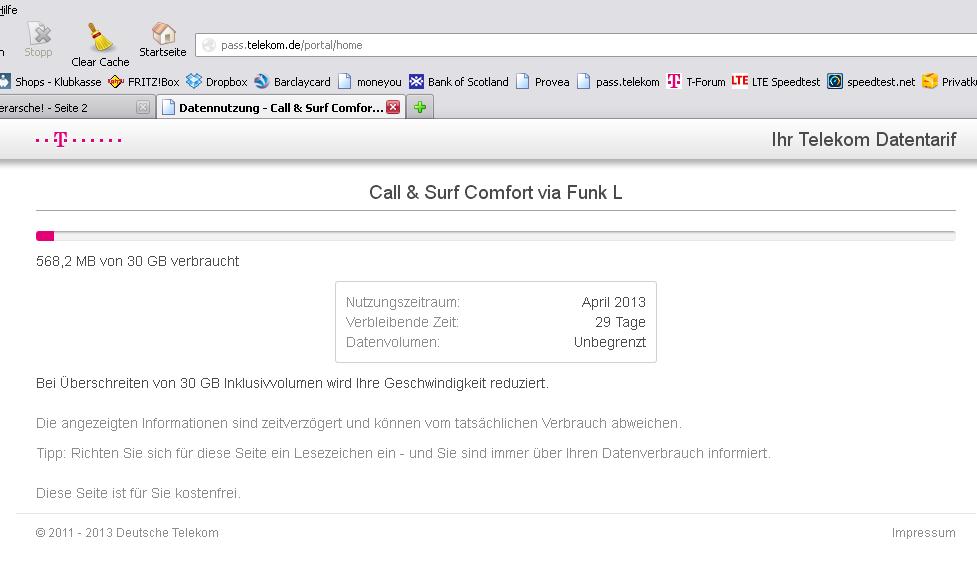The image size is (977, 562).
Task: Click the address bar URL field
Action: coord(586,45)
